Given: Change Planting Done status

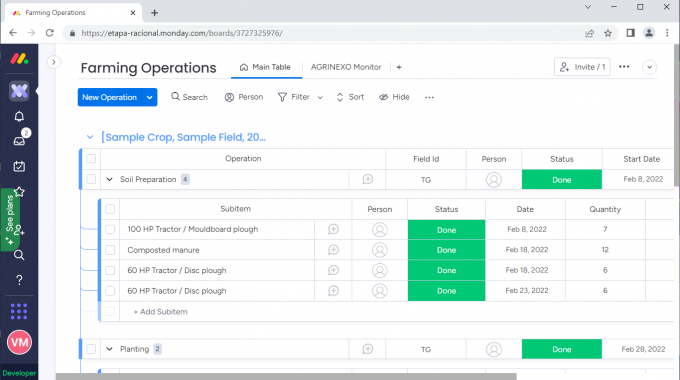Looking at the screenshot, I should [562, 349].
